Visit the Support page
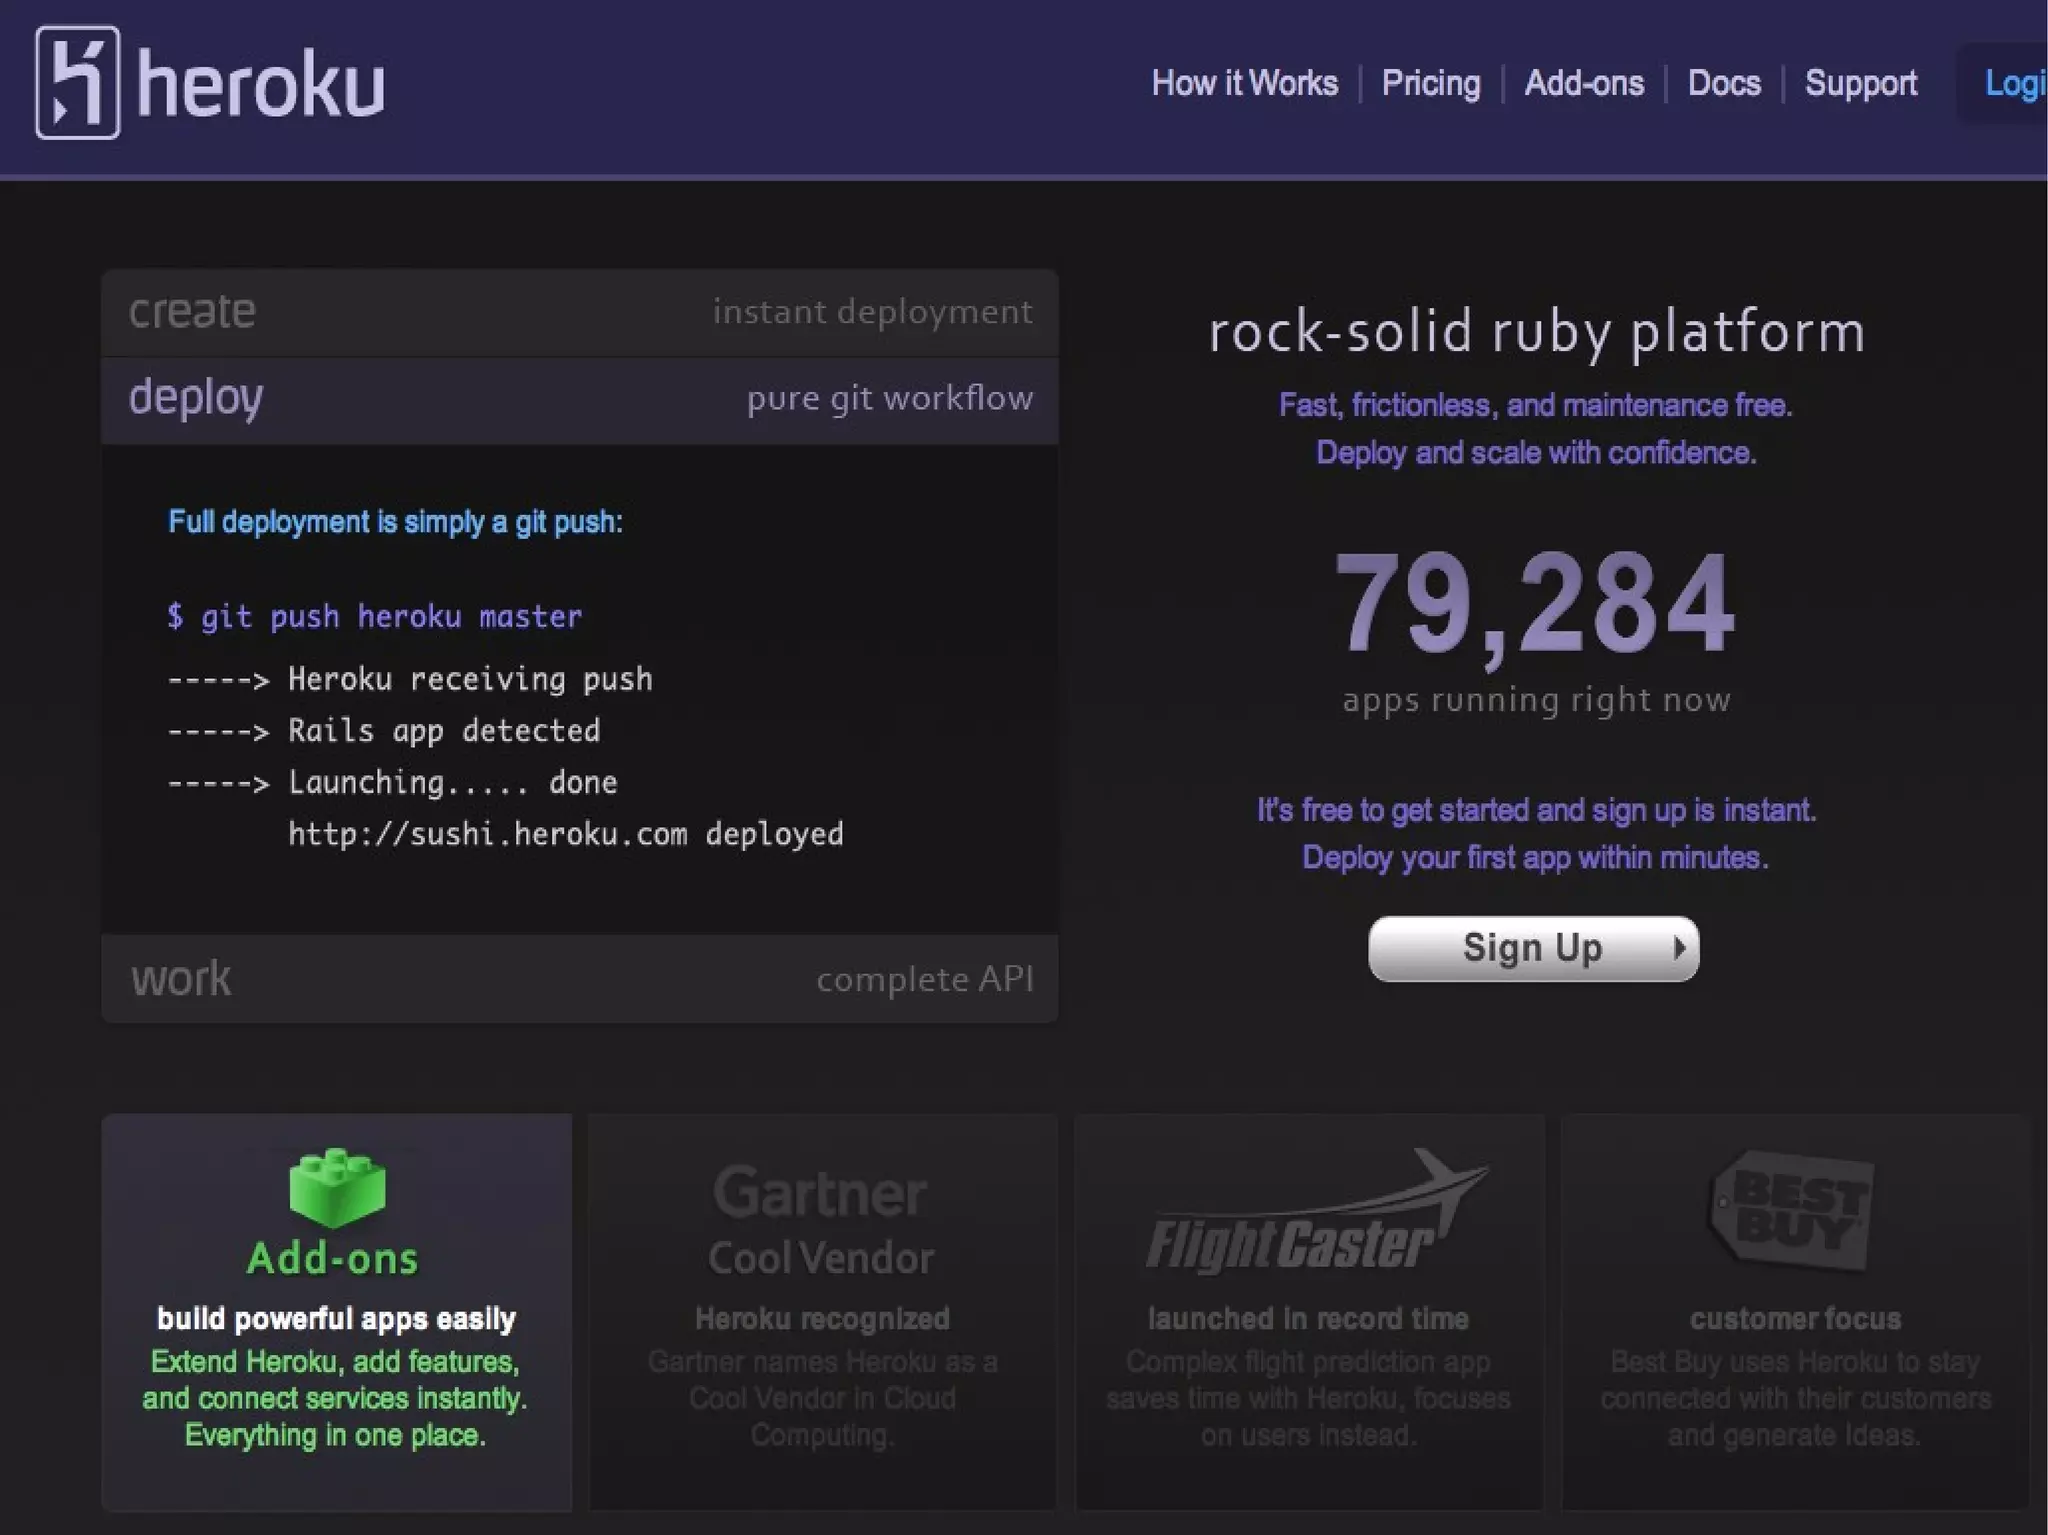2048x1535 pixels. pos(1860,83)
